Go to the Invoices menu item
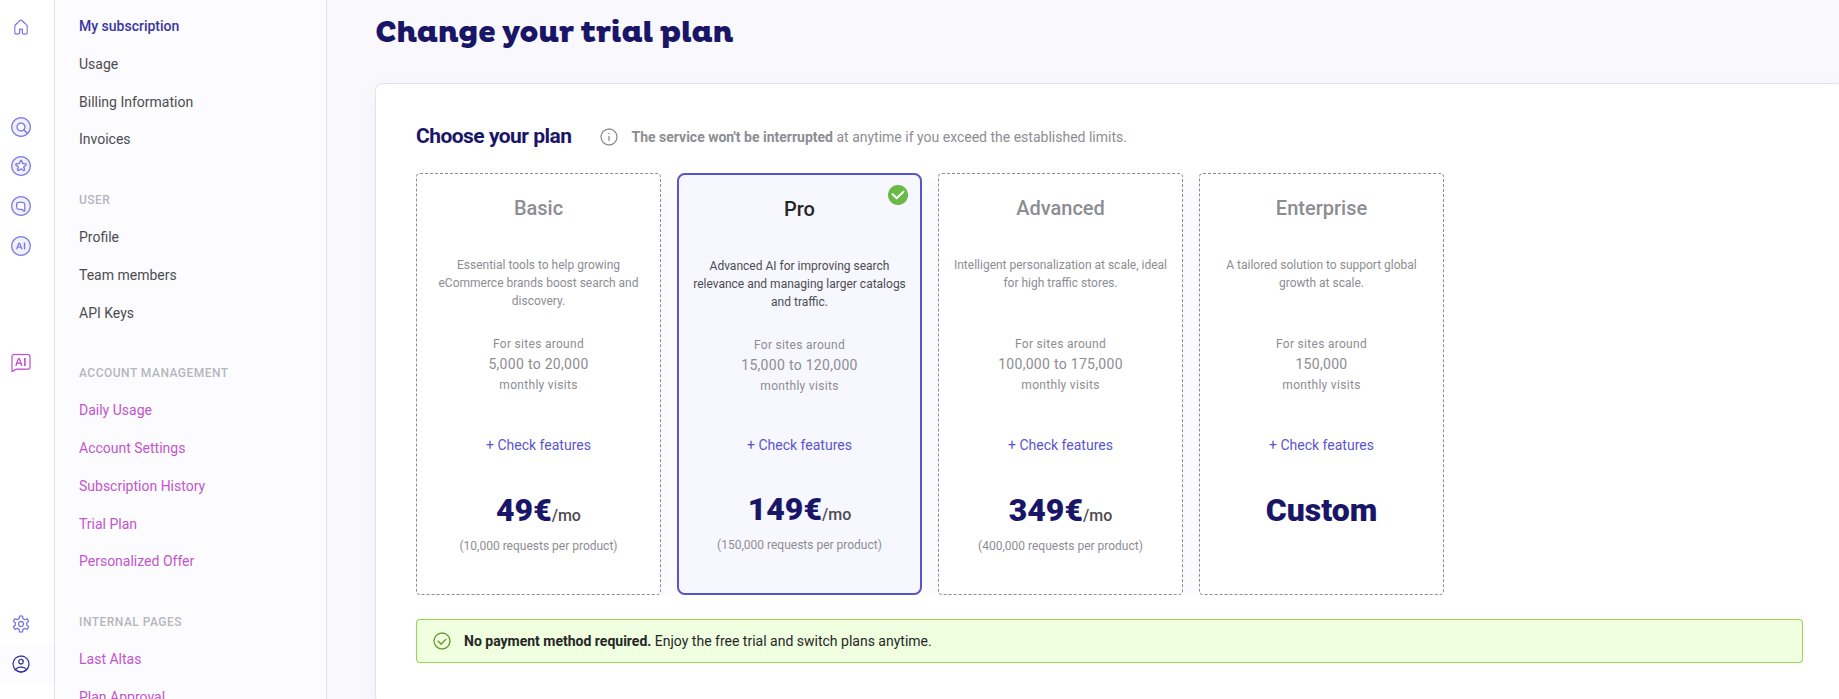 click(x=105, y=139)
